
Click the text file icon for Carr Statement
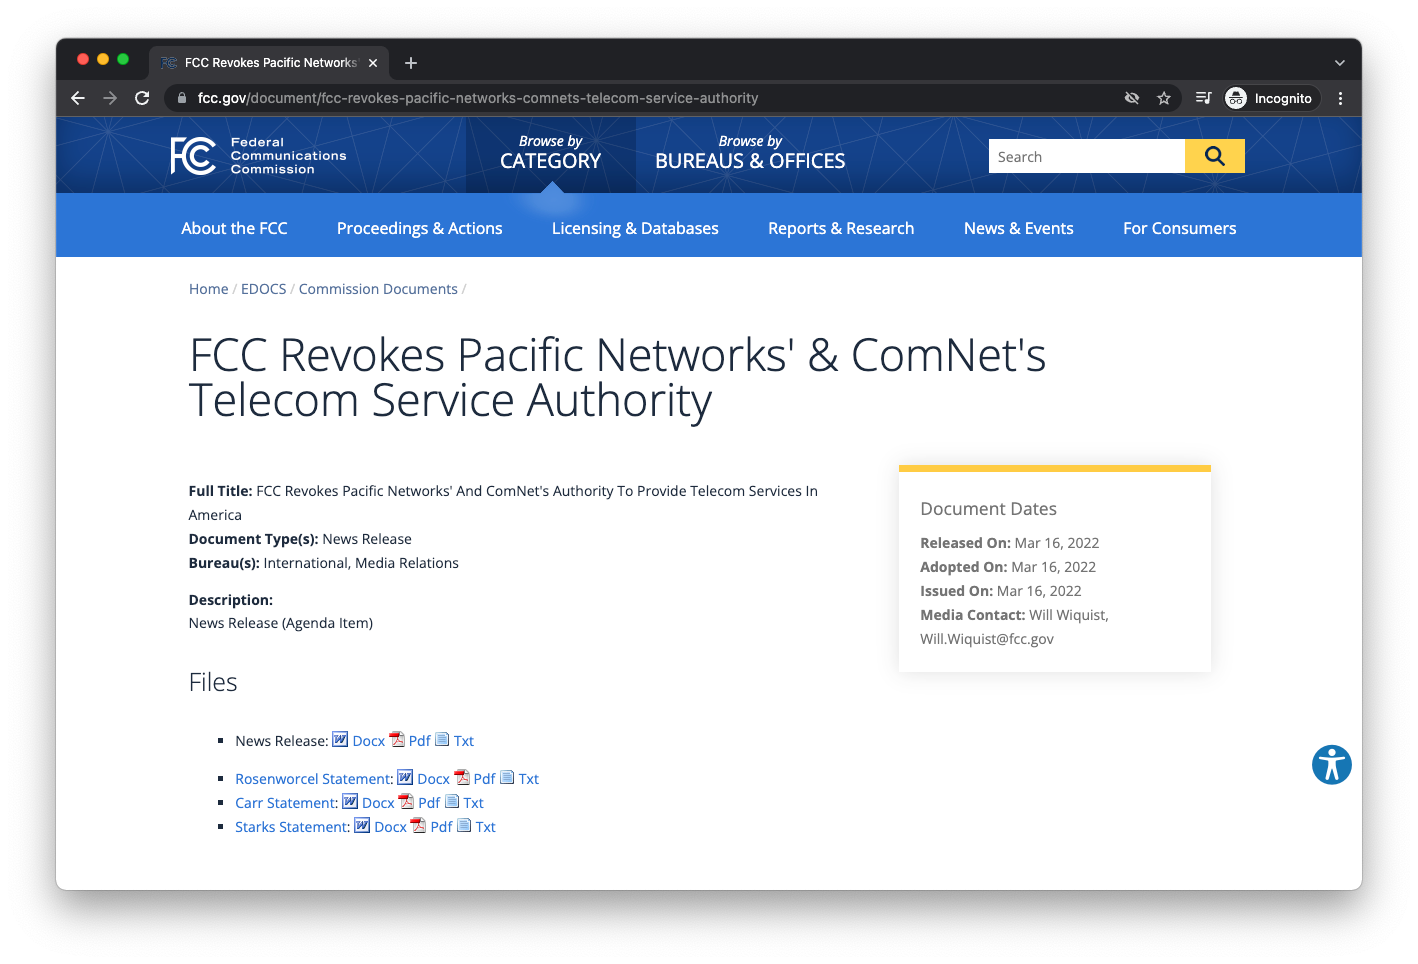[x=452, y=801]
